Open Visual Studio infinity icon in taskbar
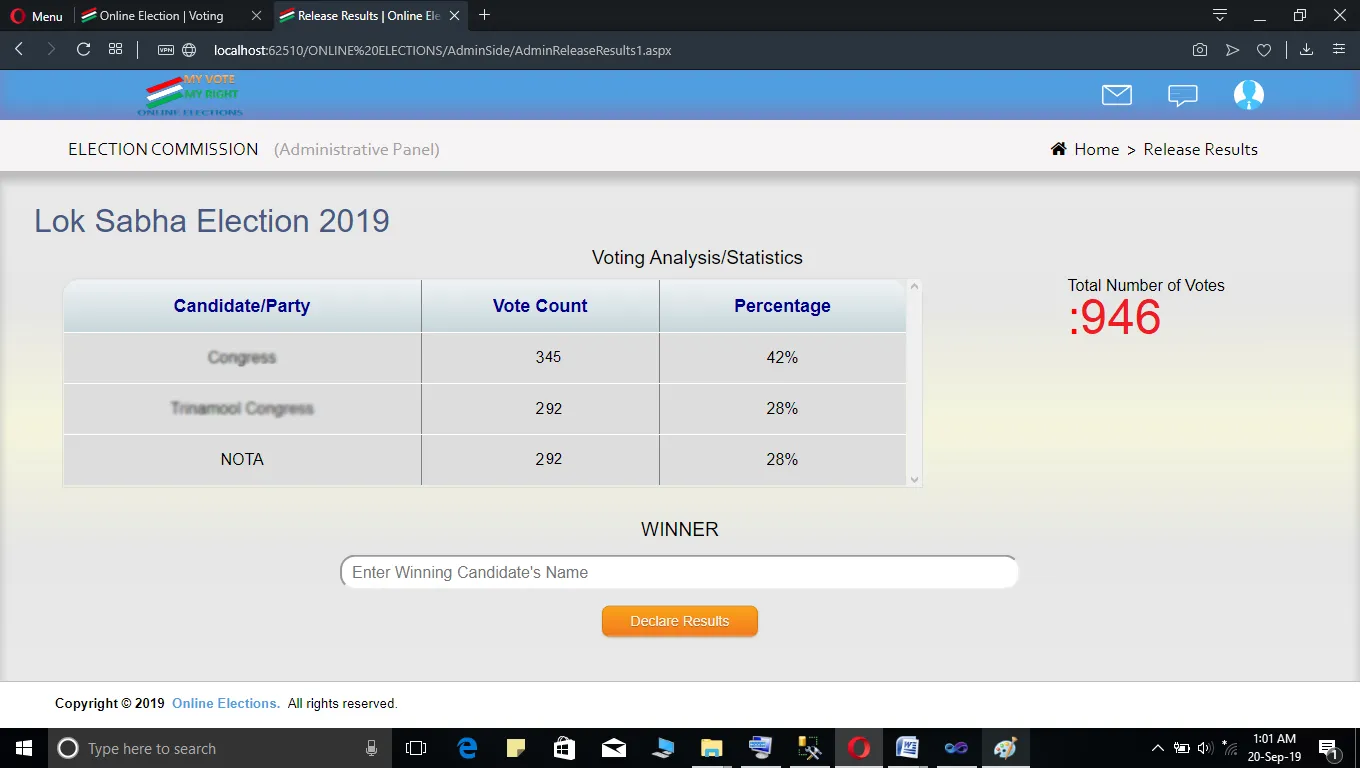Image resolution: width=1360 pixels, height=768 pixels. pos(956,748)
